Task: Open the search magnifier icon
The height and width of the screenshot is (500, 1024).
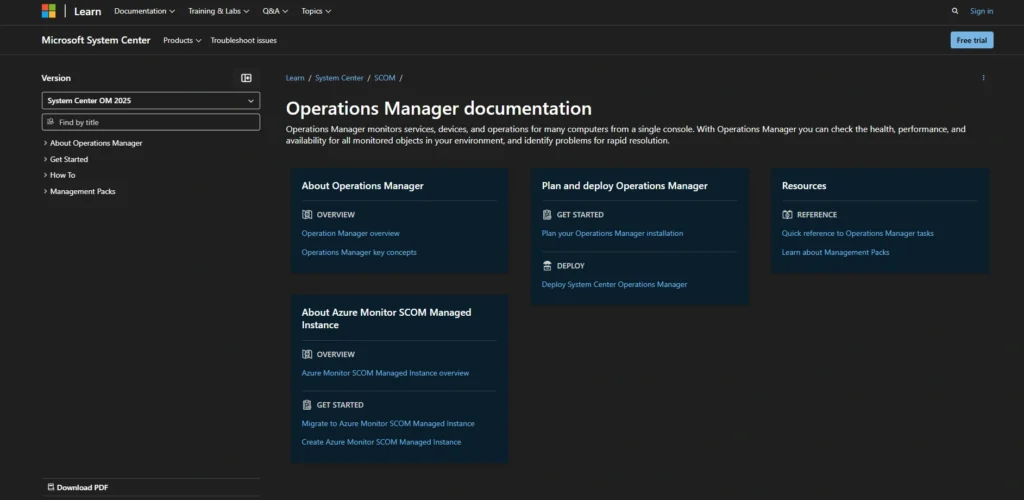Action: (955, 11)
